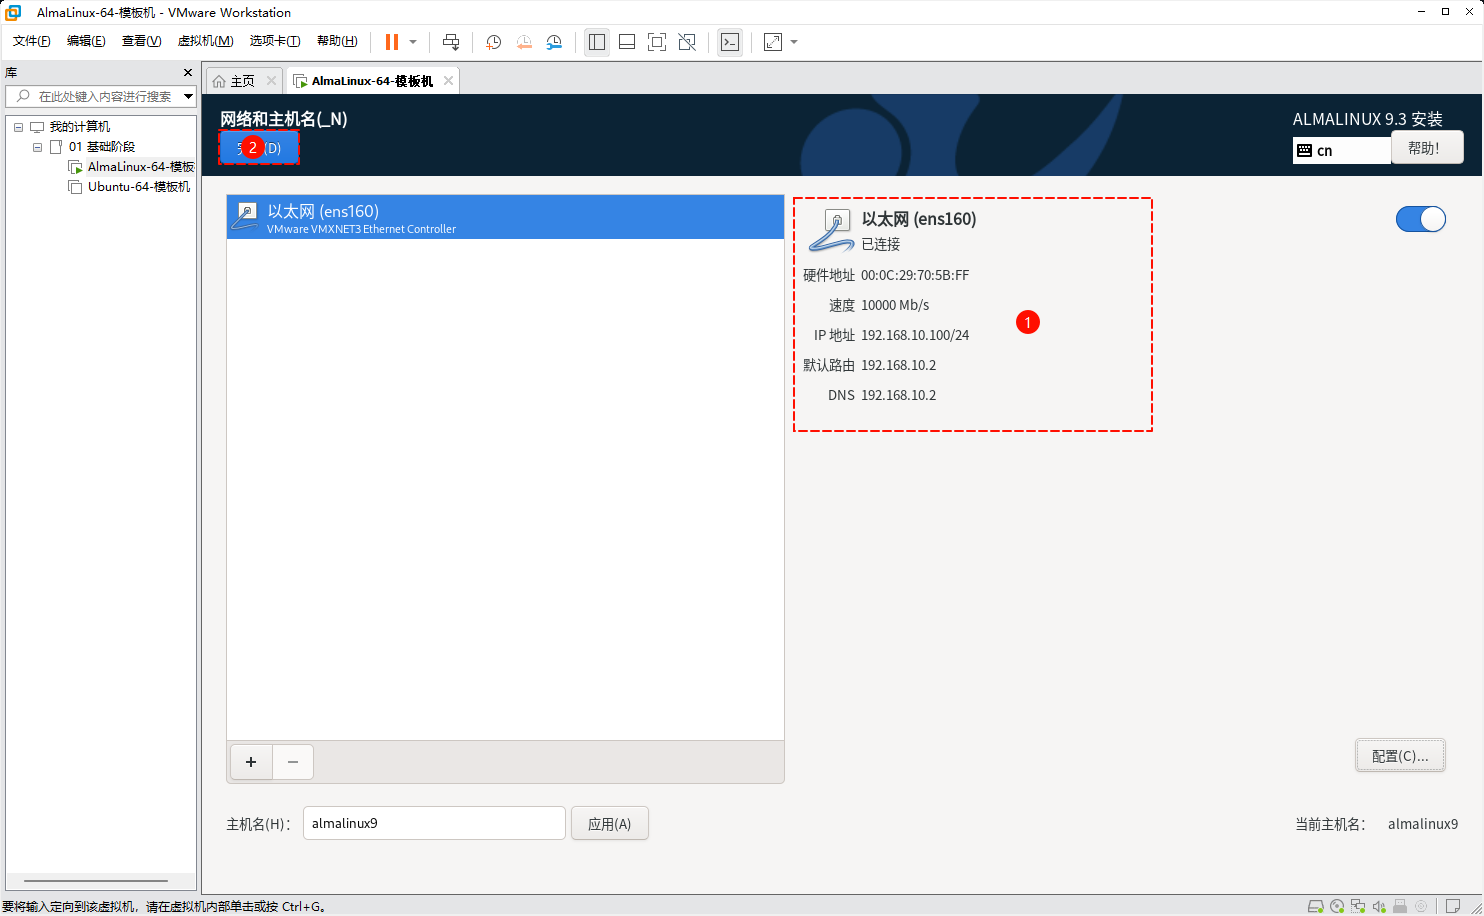Image resolution: width=1484 pixels, height=916 pixels.
Task: Enter full screen mode icon
Action: 657,42
